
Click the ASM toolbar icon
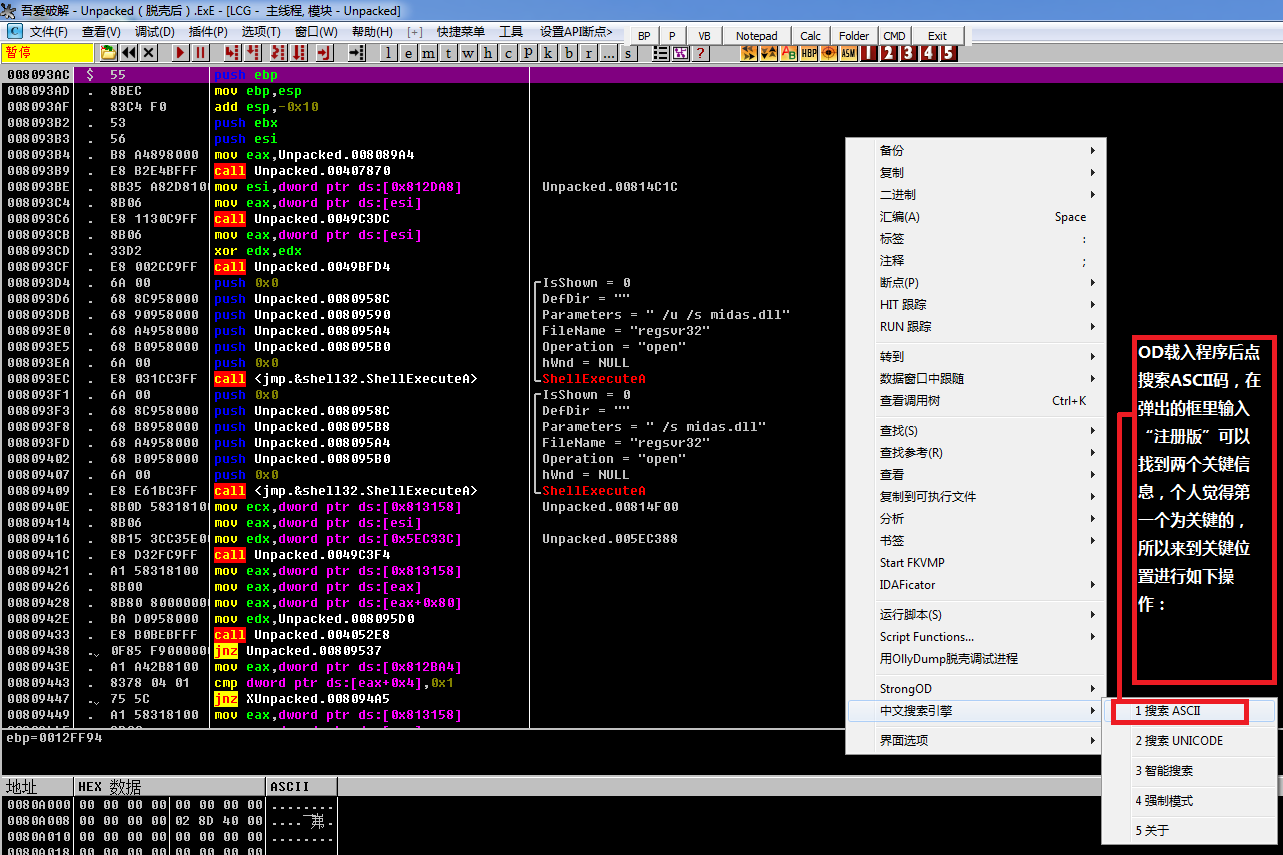849,53
